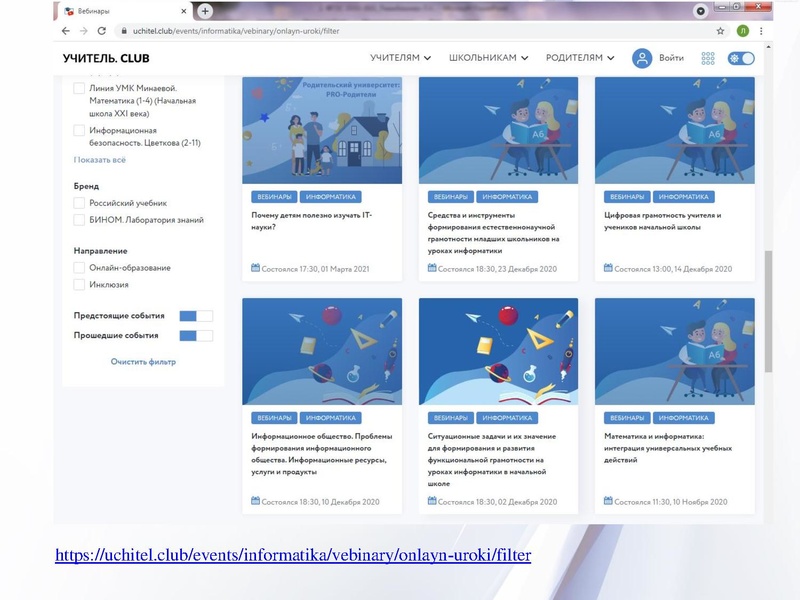The image size is (800, 600).
Task: Expand the ШКОЛЬНИКАМ dropdown menu
Action: coord(488,58)
